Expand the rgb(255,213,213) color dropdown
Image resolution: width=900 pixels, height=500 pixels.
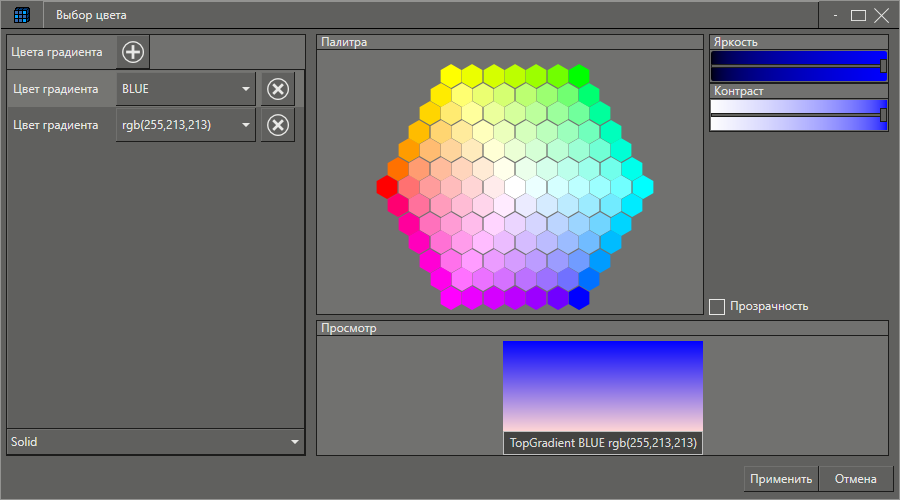186,125
